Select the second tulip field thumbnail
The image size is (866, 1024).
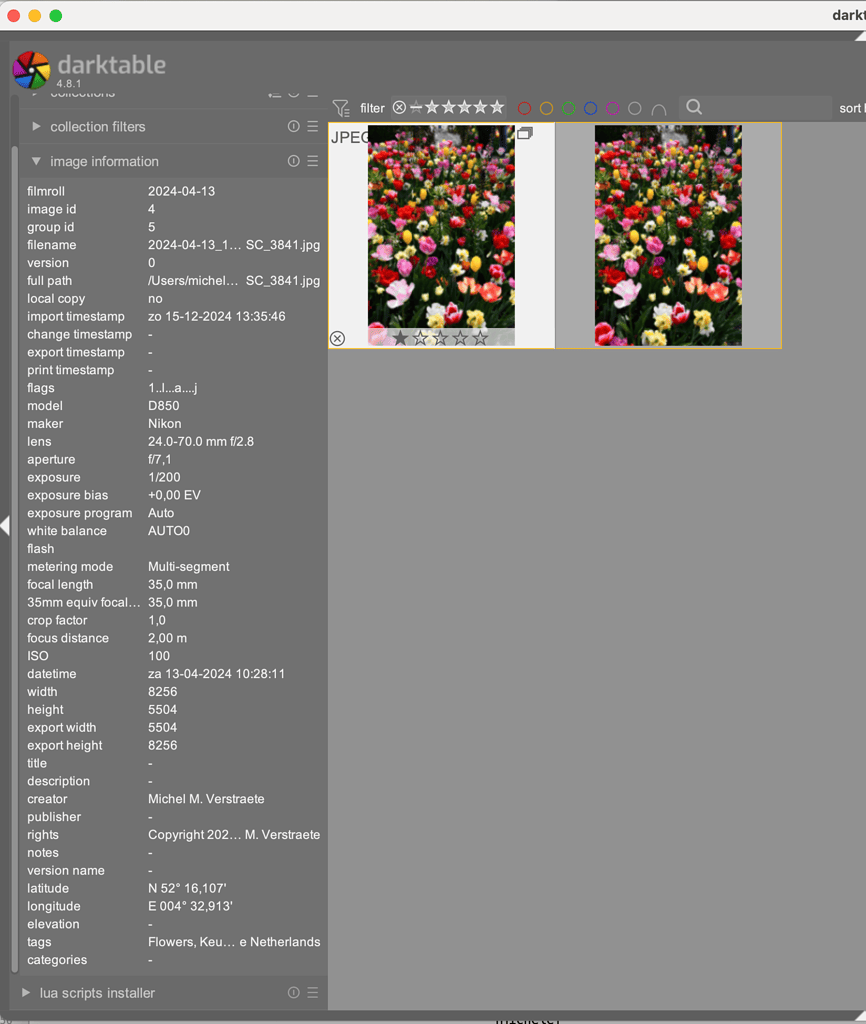click(667, 236)
